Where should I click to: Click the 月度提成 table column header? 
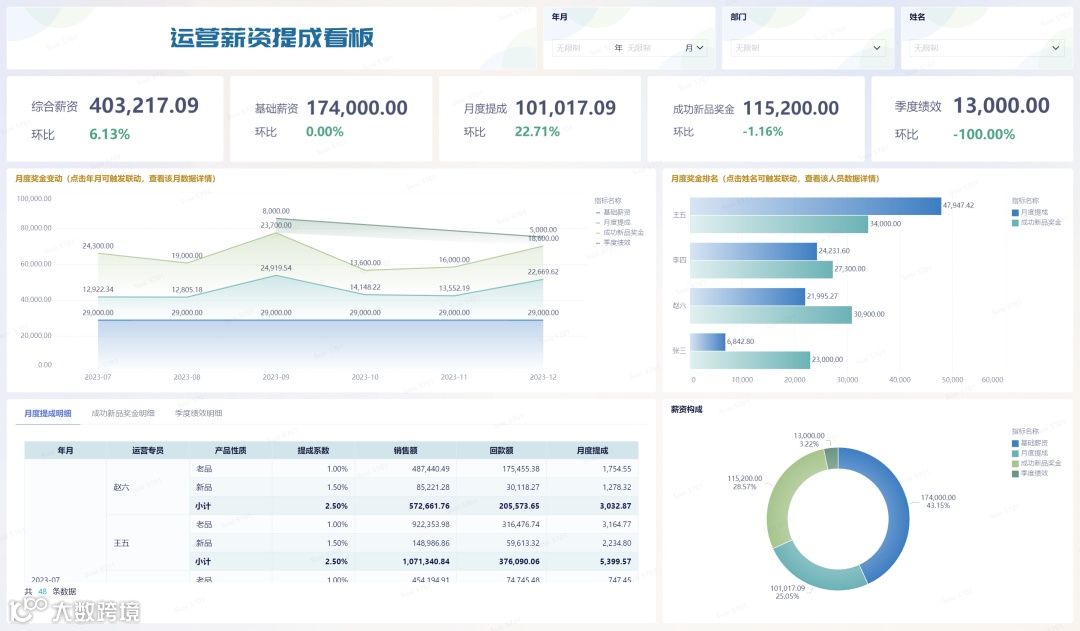click(592, 451)
